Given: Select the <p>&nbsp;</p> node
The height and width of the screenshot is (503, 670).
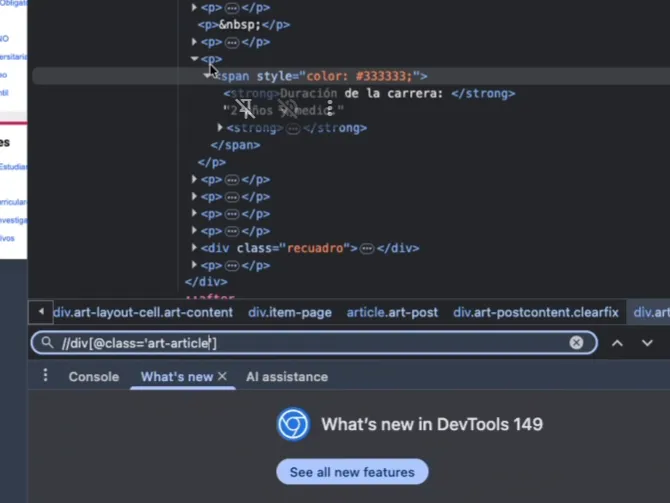Looking at the screenshot, I should coord(244,25).
